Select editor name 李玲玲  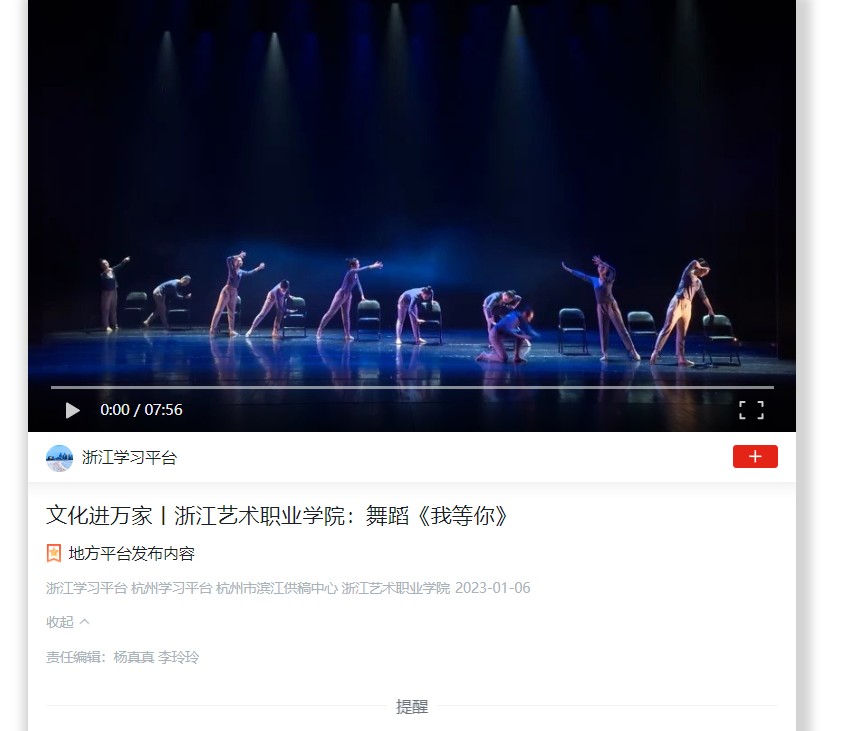[178, 657]
